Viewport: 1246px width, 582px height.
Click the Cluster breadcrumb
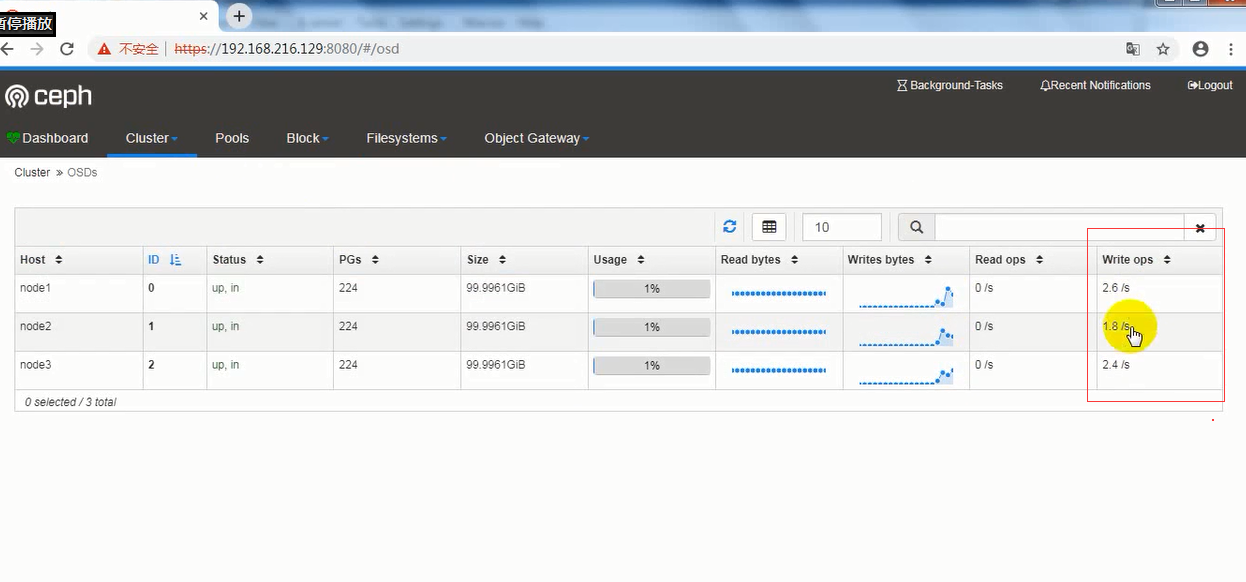(32, 173)
